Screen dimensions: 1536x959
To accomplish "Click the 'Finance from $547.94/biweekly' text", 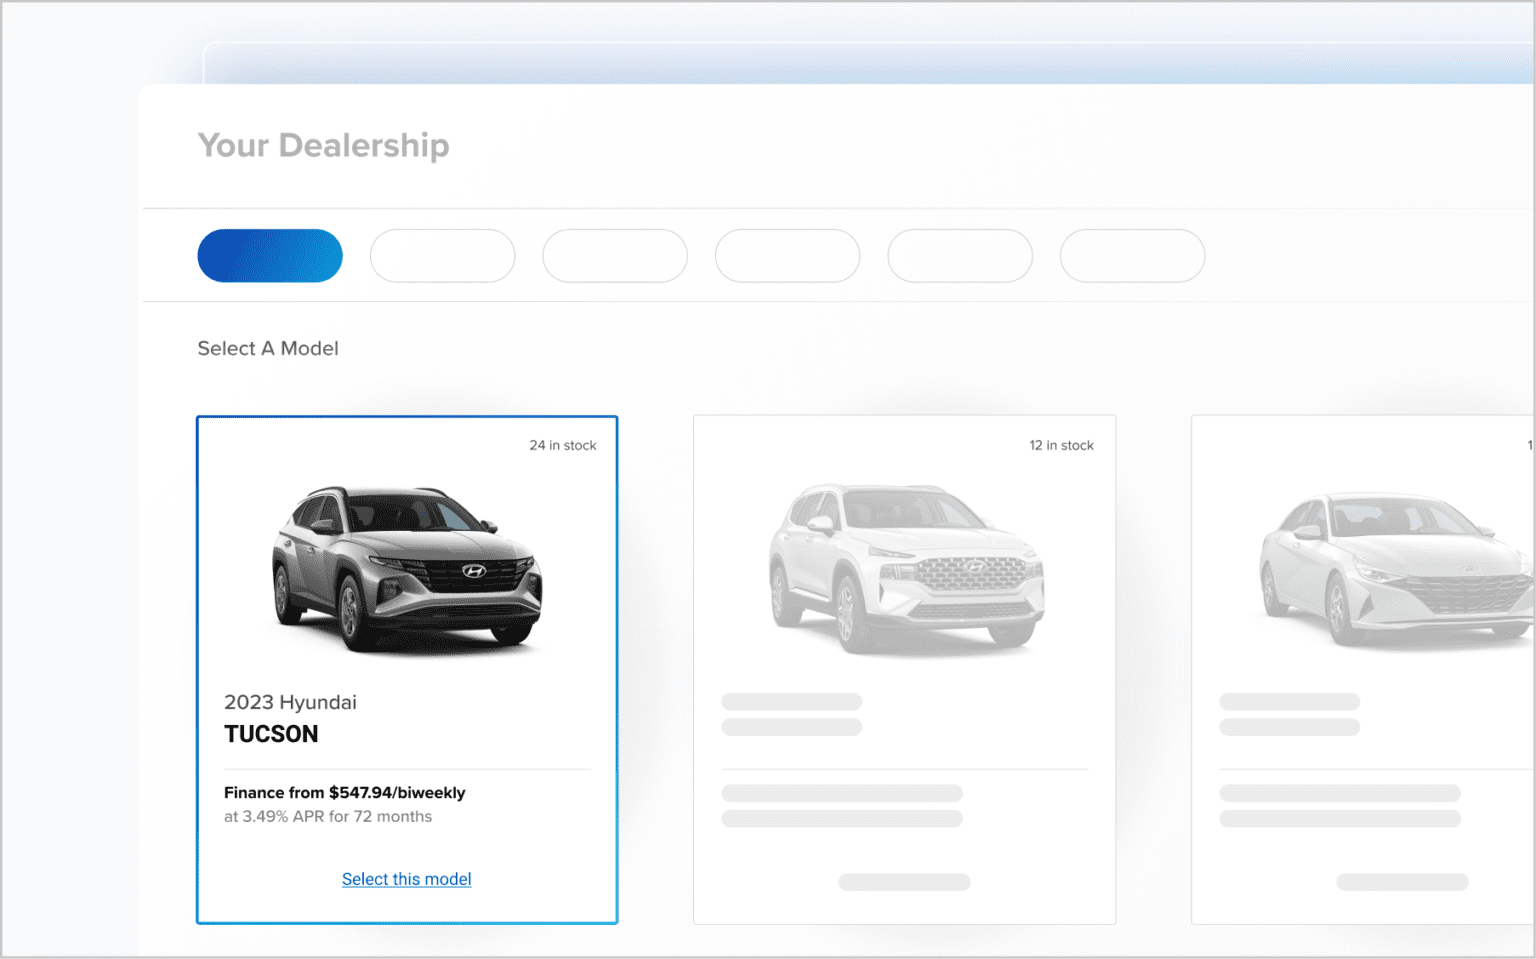I will point(344,792).
